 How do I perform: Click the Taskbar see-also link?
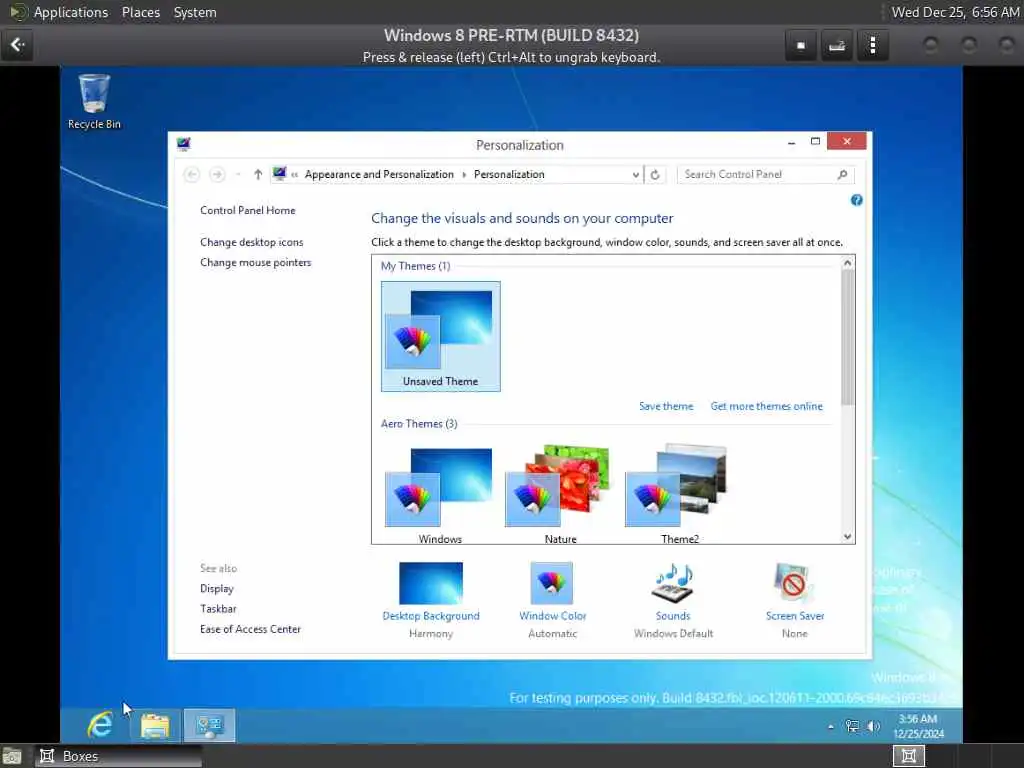pyautogui.click(x=218, y=609)
